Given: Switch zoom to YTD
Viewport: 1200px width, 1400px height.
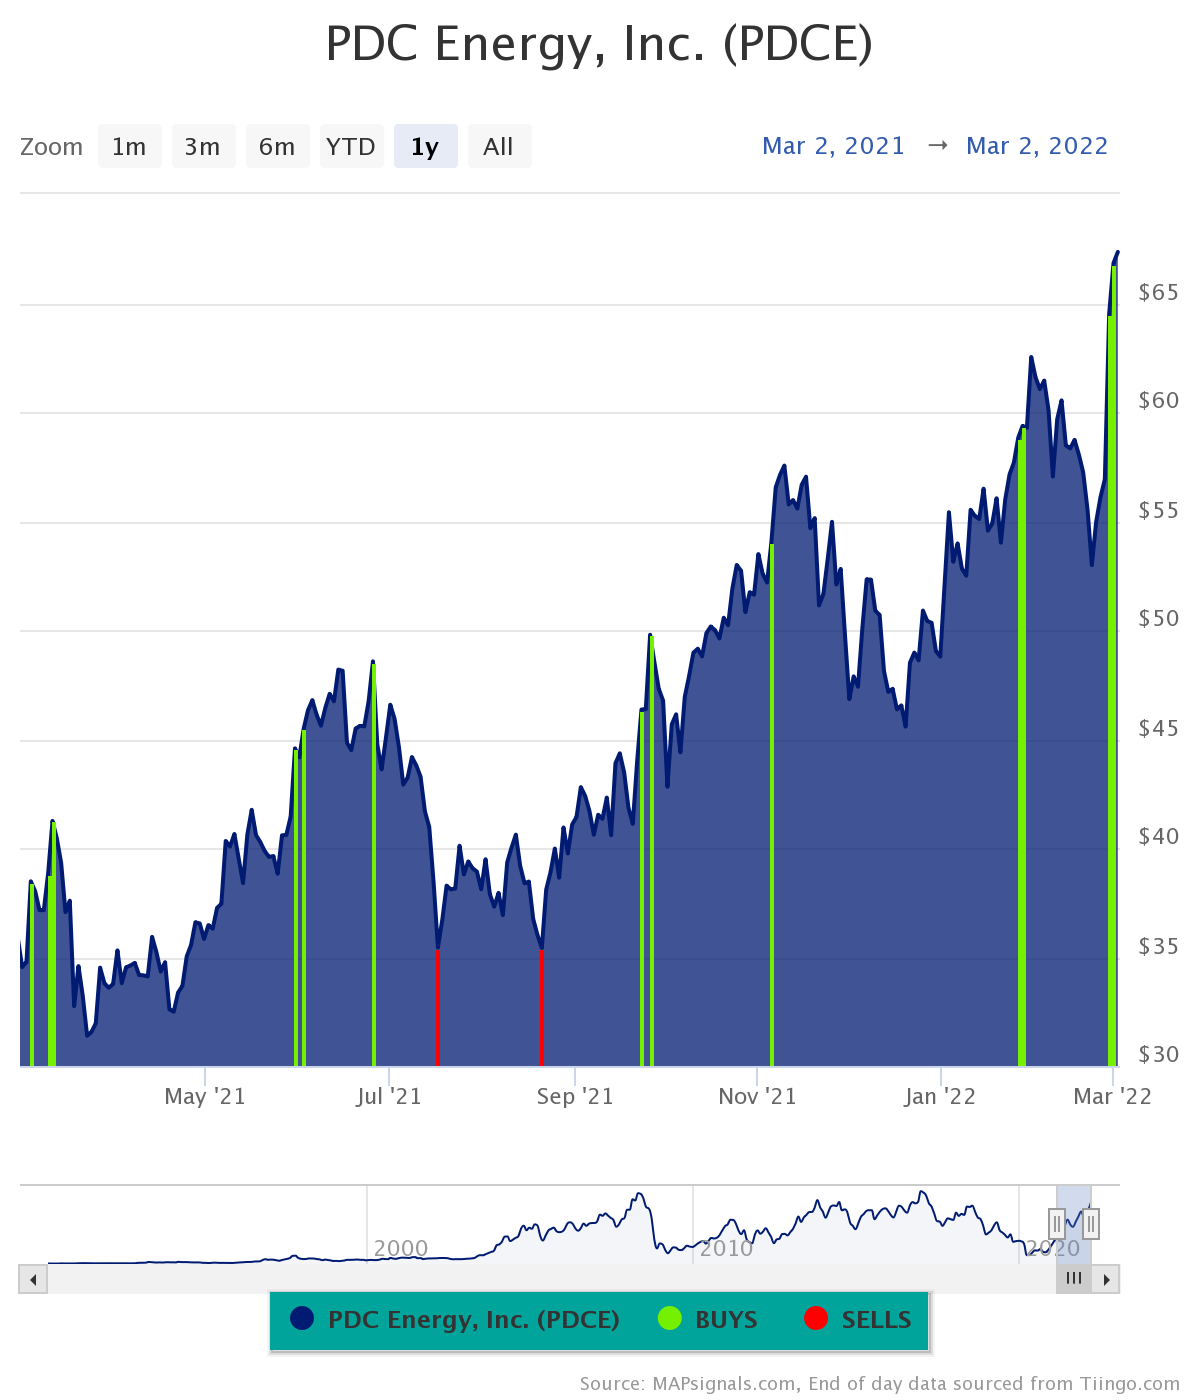Looking at the screenshot, I should pos(351,147).
